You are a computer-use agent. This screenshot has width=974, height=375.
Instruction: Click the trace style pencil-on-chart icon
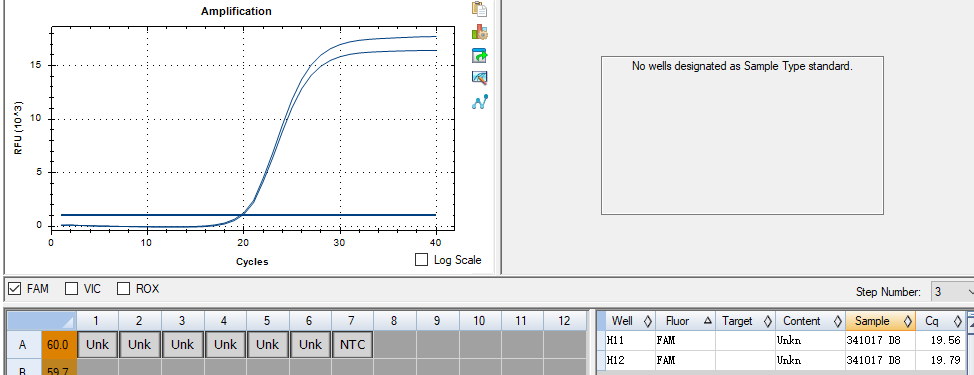(480, 78)
